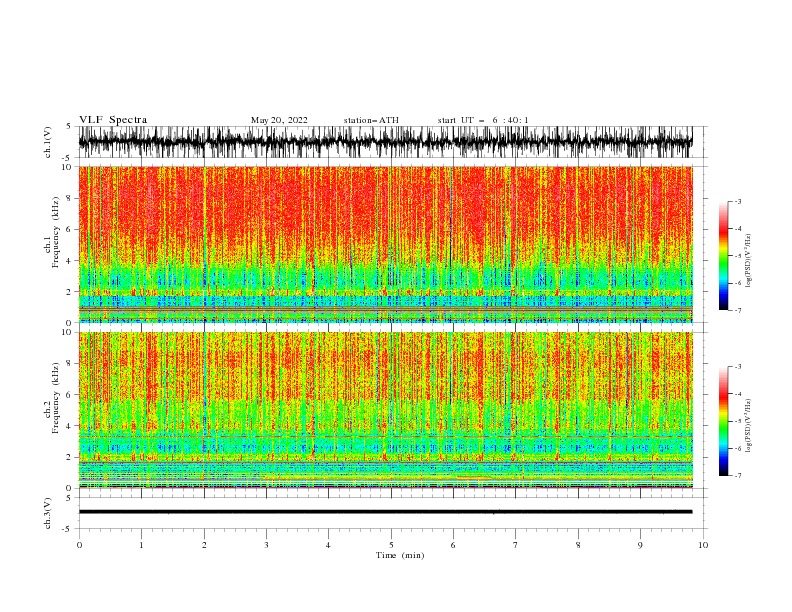The image size is (792, 612).
Task: Click the ch.3(V) axis label
Action: pyautogui.click(x=48, y=513)
